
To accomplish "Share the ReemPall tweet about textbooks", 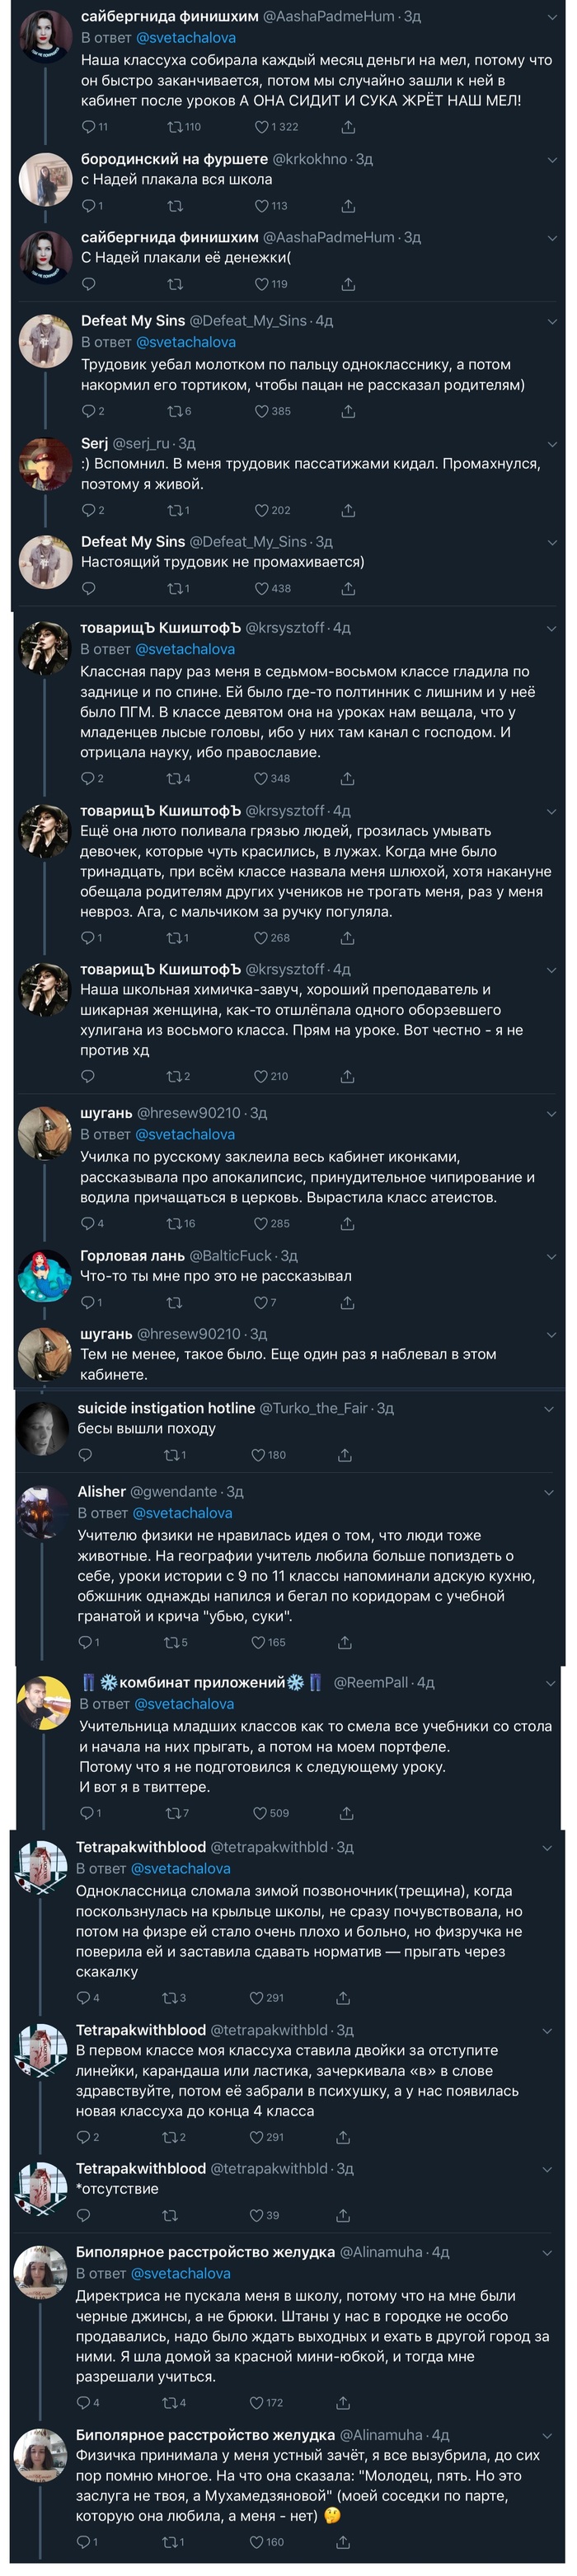I will 346,1813.
